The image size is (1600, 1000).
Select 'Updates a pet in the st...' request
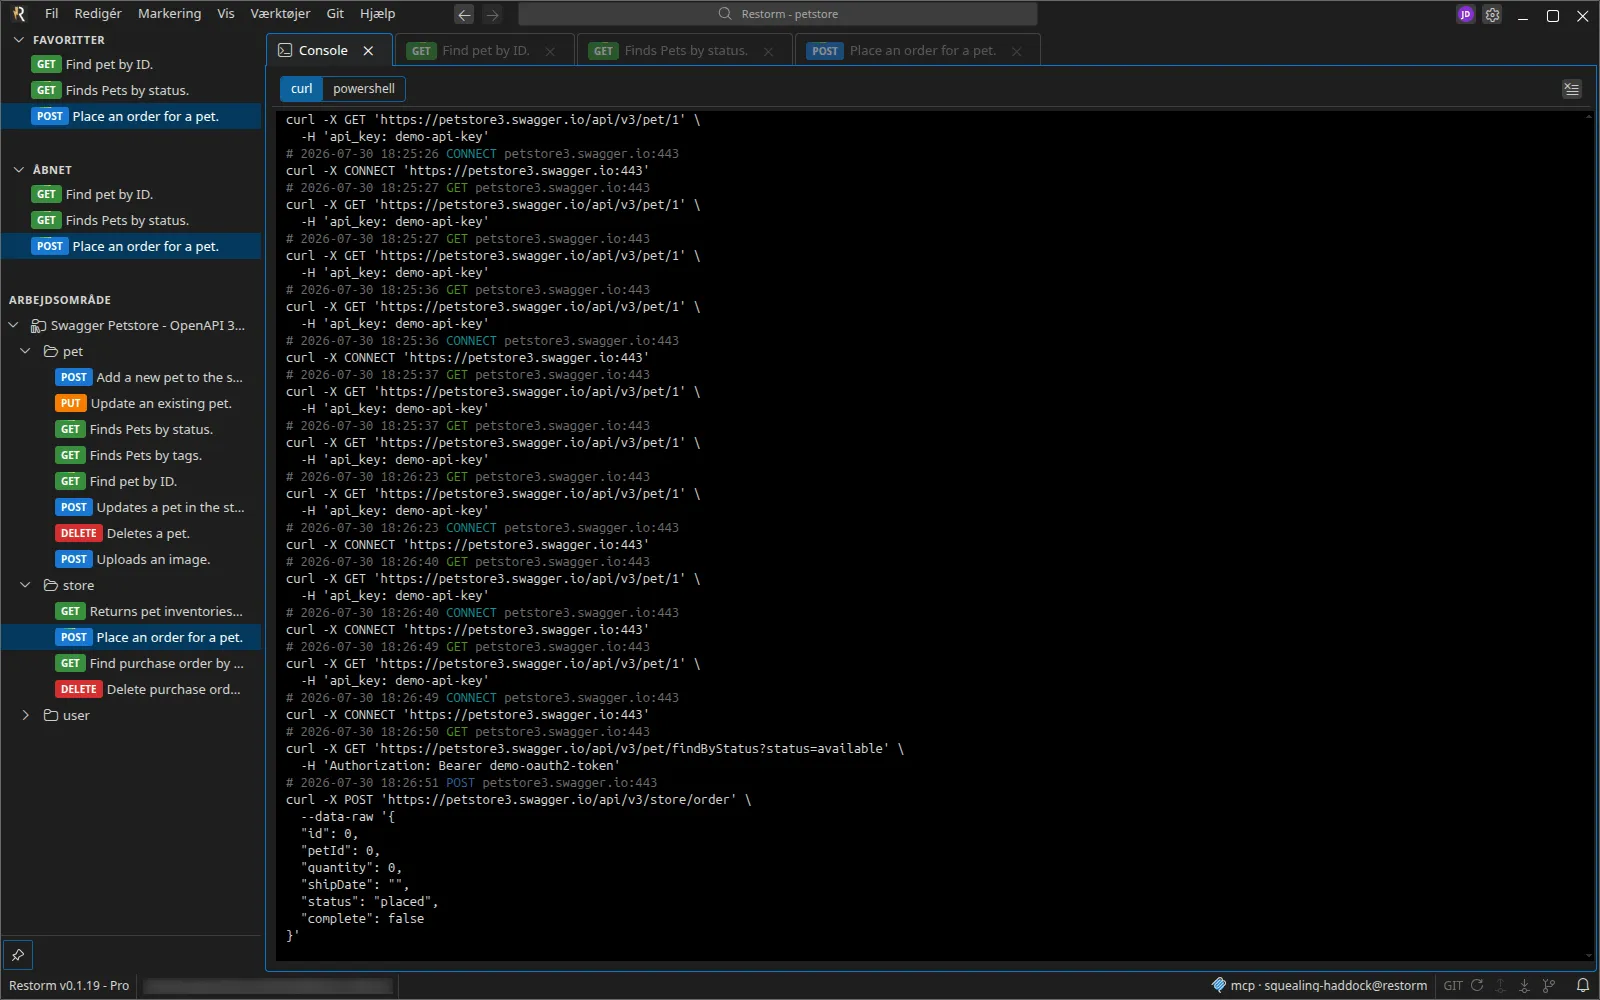[131, 507]
